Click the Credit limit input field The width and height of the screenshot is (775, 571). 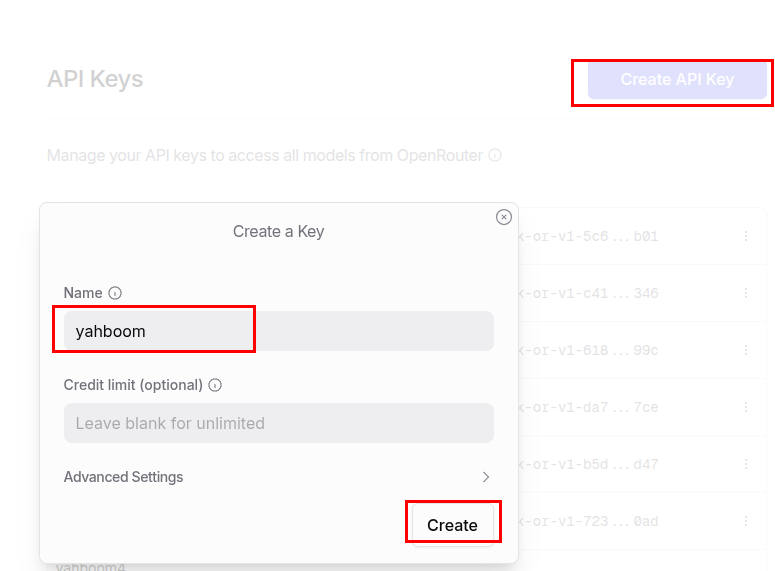pos(279,423)
